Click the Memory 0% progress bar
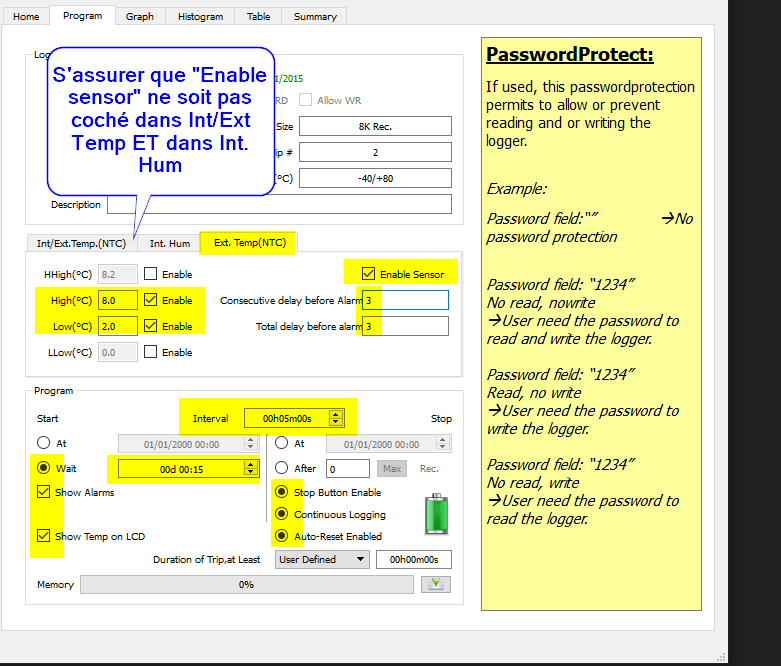Image resolution: width=781 pixels, height=666 pixels. [247, 584]
